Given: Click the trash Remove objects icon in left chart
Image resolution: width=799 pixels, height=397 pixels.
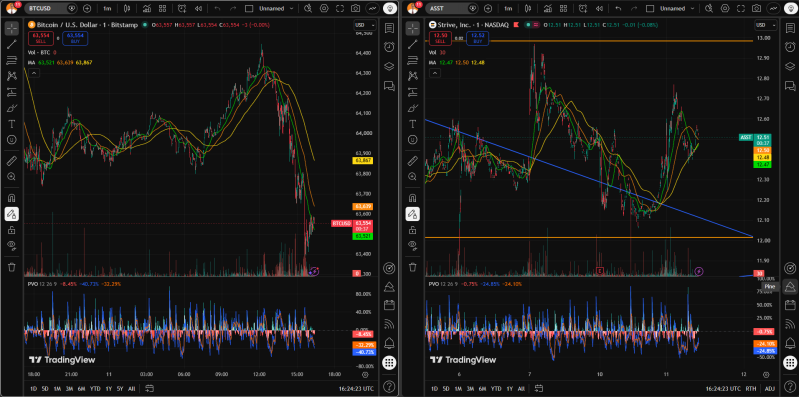Looking at the screenshot, I should tap(12, 267).
